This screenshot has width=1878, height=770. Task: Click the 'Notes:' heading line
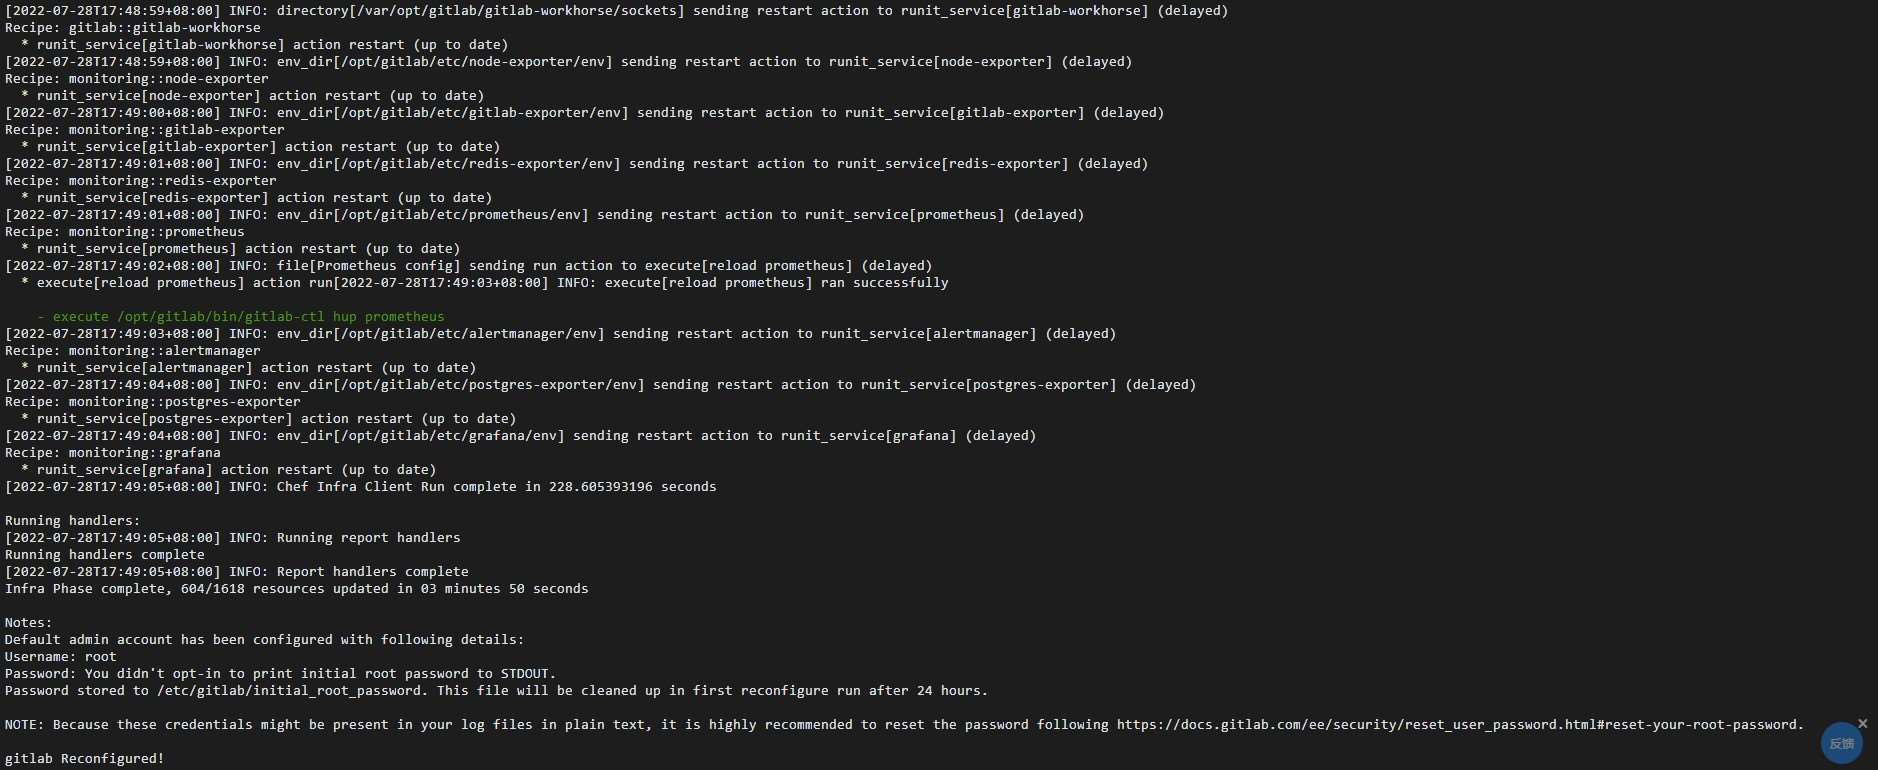coord(29,623)
